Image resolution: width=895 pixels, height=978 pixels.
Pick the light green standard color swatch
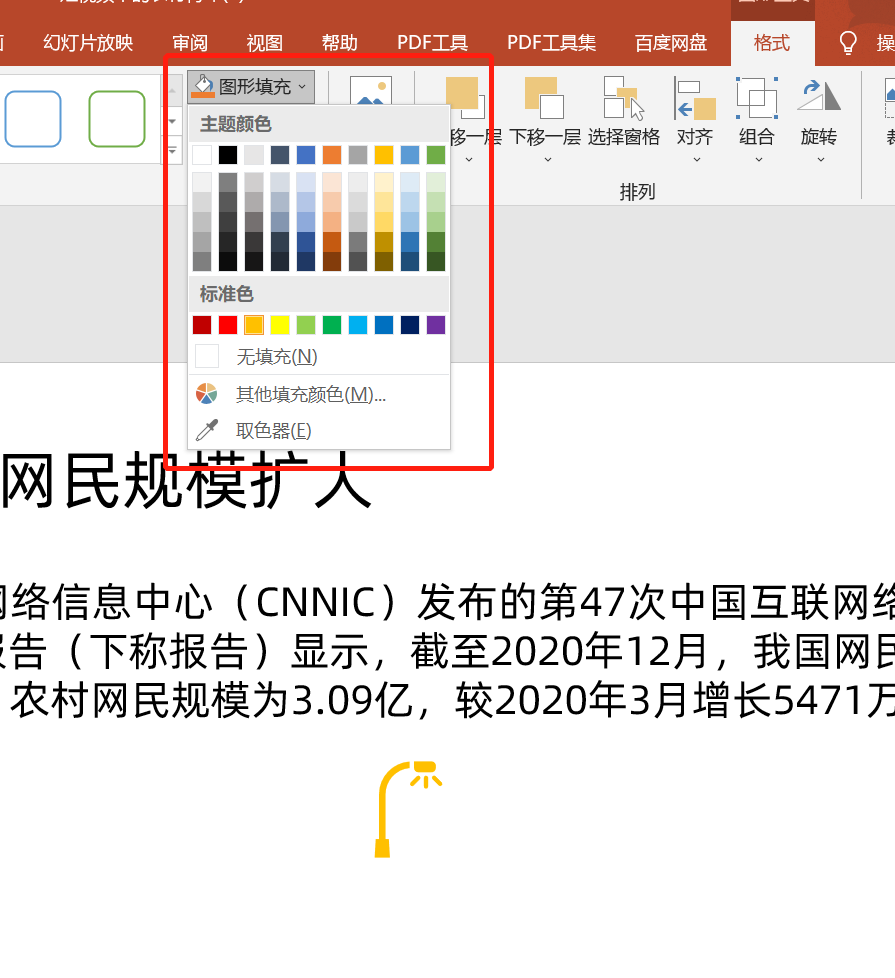[x=306, y=325]
